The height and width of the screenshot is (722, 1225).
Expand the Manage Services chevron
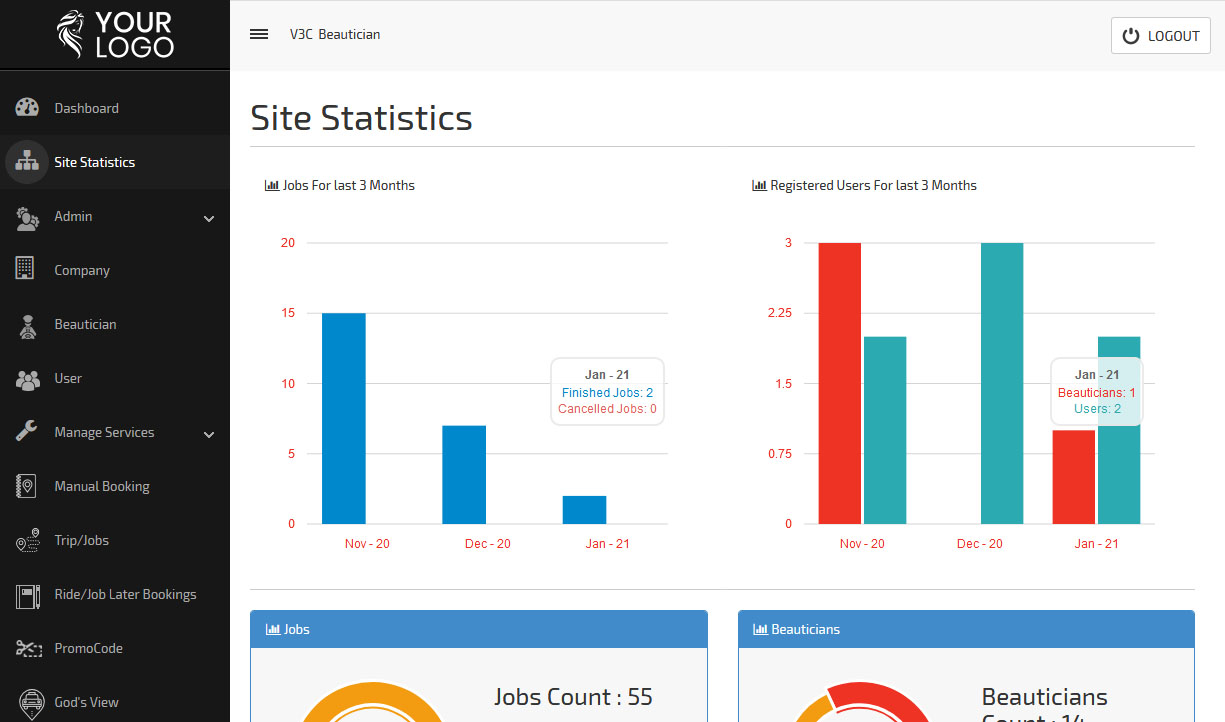click(209, 434)
